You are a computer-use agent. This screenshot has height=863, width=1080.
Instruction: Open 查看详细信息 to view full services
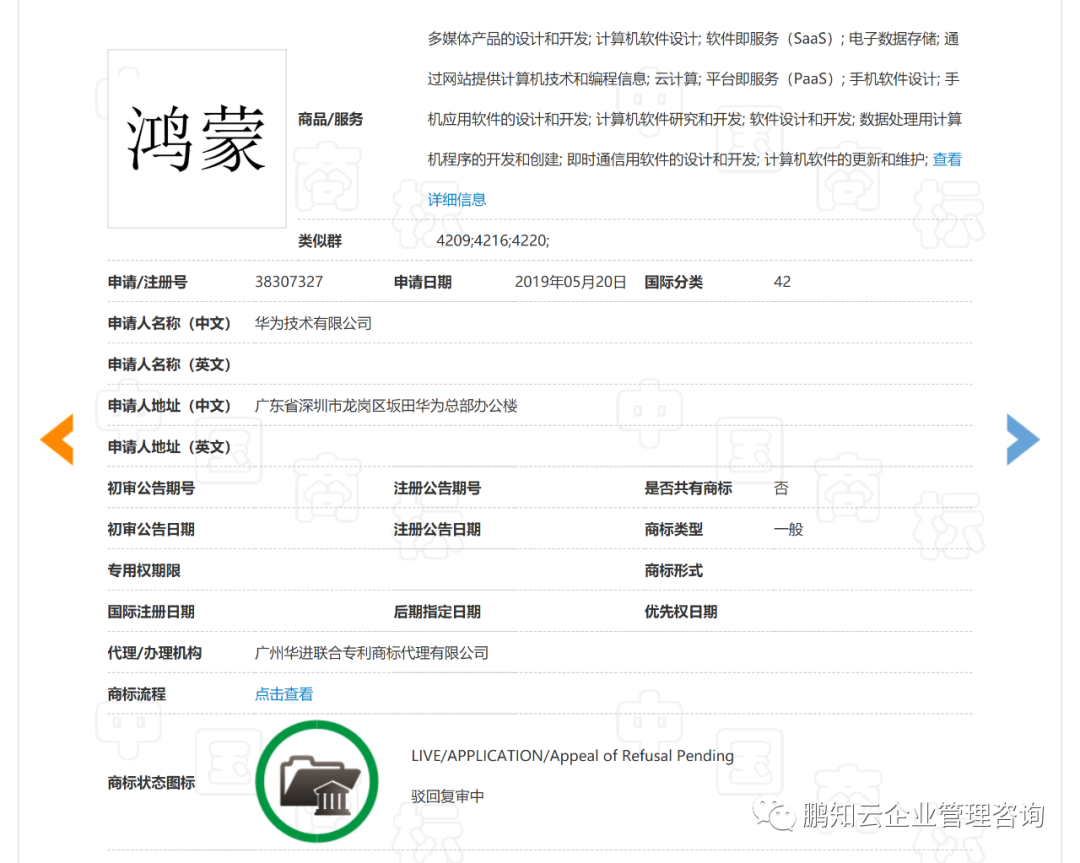click(457, 199)
